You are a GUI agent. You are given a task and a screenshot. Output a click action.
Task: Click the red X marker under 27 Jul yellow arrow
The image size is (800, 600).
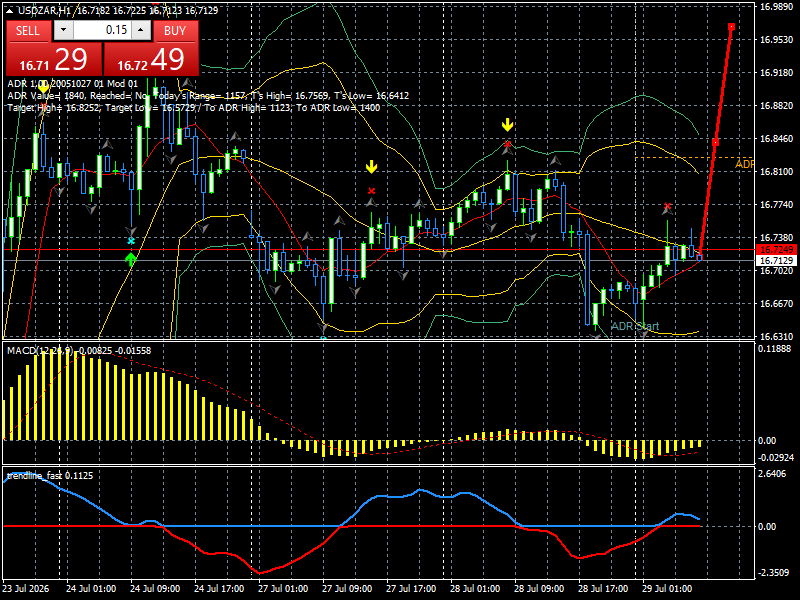point(371,191)
